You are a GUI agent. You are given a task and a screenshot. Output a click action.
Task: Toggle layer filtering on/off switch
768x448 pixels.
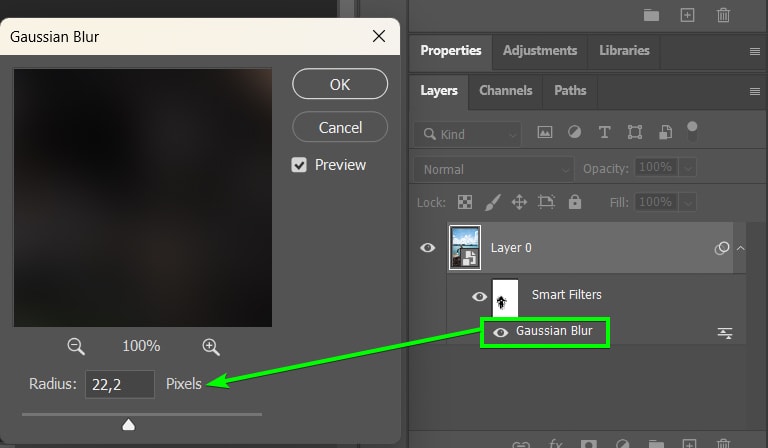pyautogui.click(x=692, y=131)
